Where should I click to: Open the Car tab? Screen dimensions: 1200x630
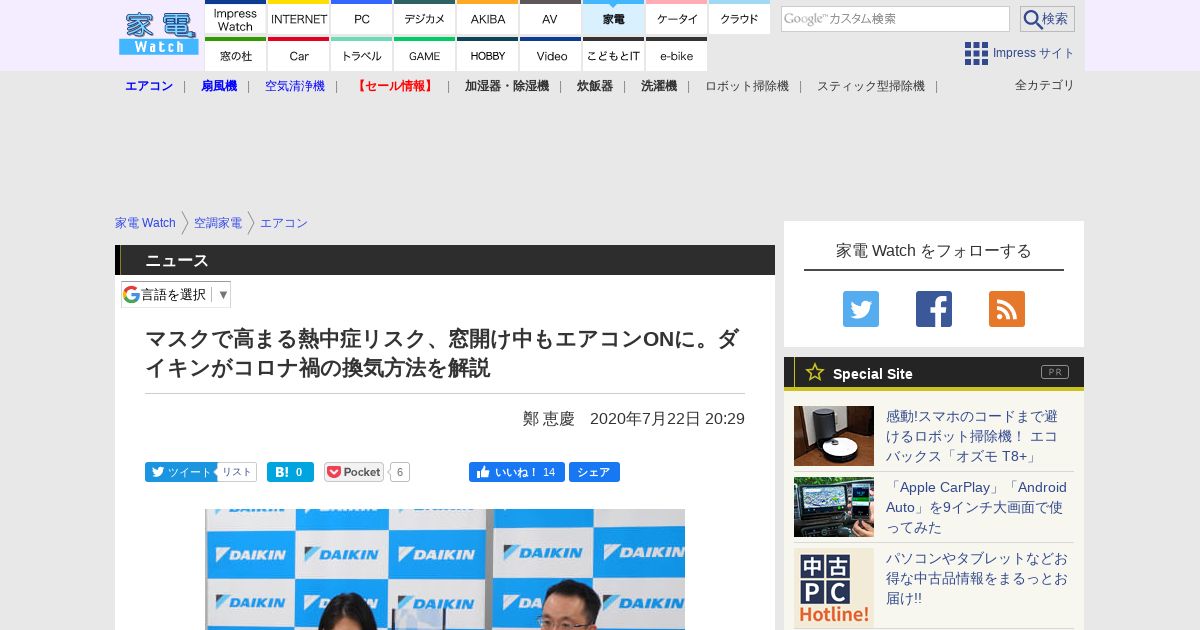[299, 55]
